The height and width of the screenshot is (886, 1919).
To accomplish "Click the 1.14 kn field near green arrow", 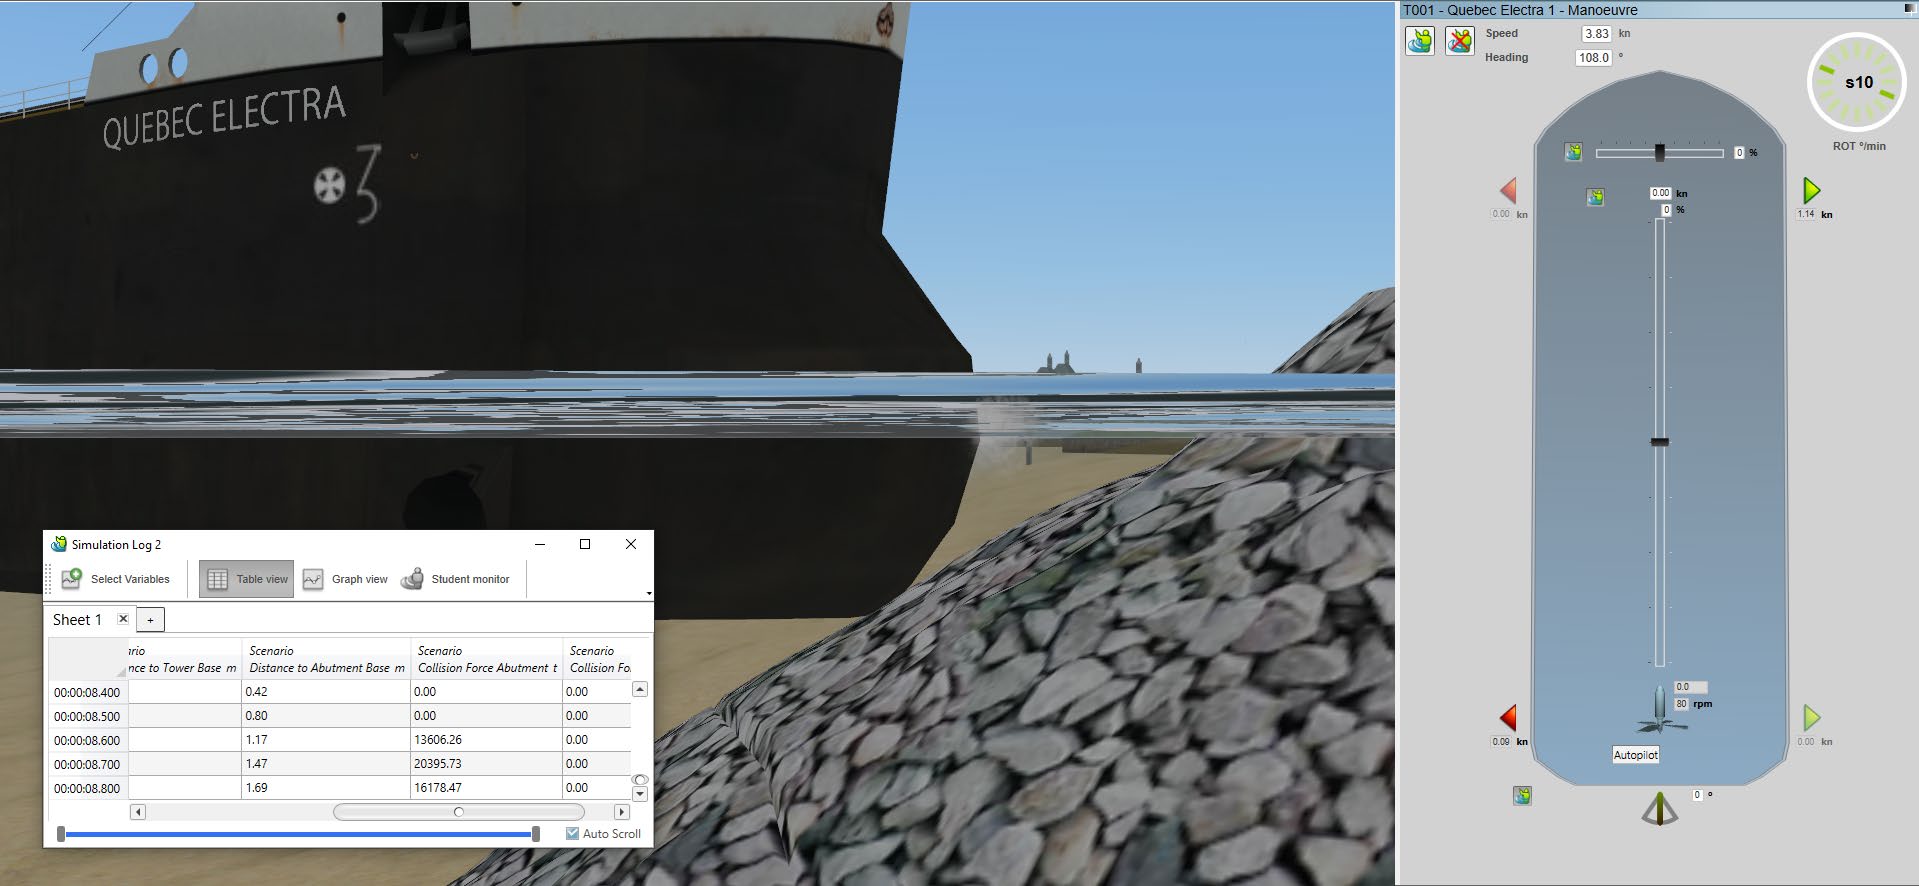I will (1805, 214).
